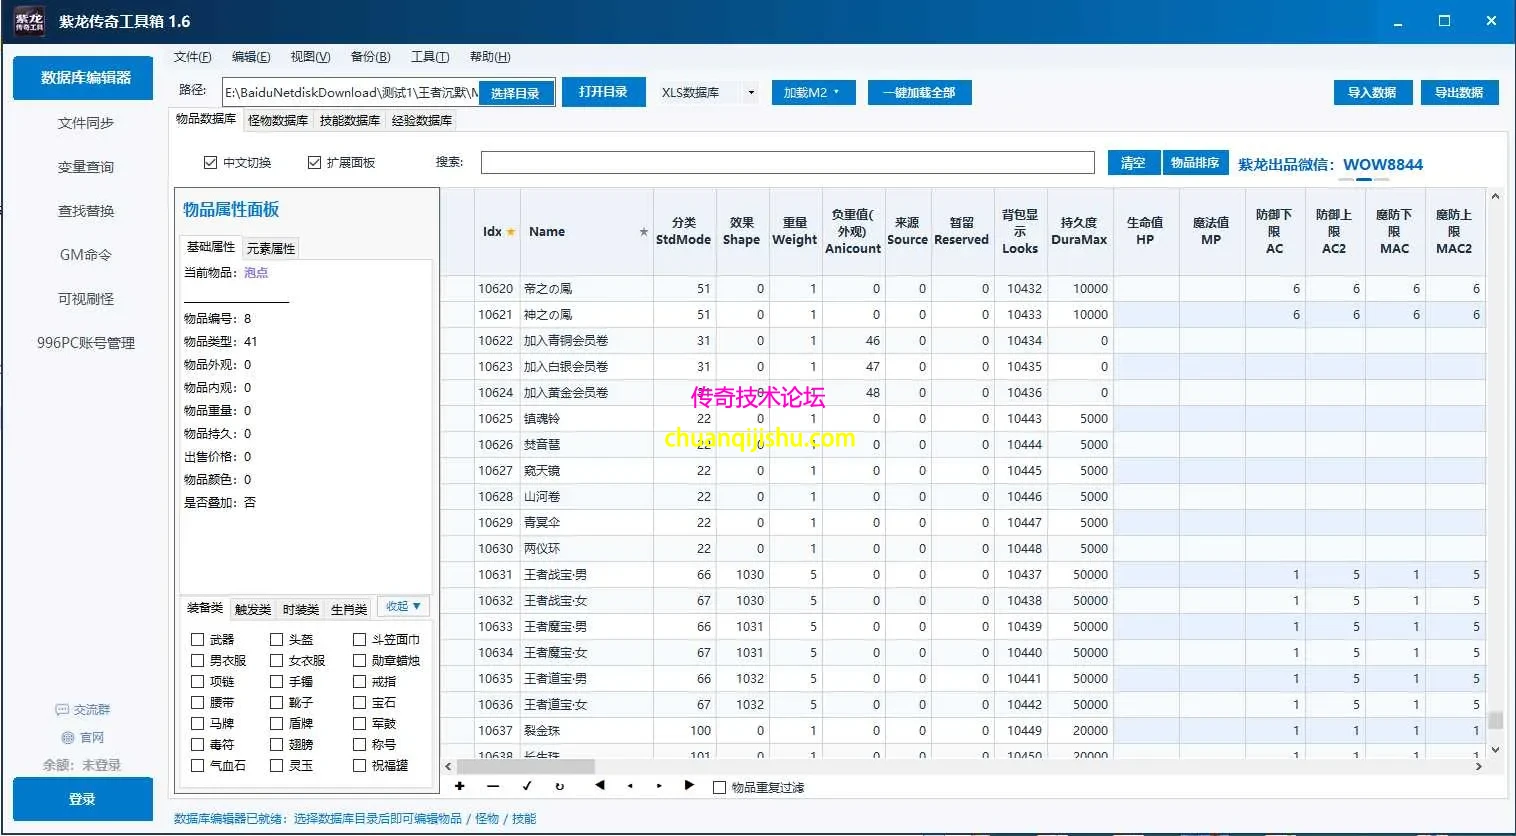Collapse the filter panel with 收起
This screenshot has width=1516, height=836.
click(x=404, y=607)
